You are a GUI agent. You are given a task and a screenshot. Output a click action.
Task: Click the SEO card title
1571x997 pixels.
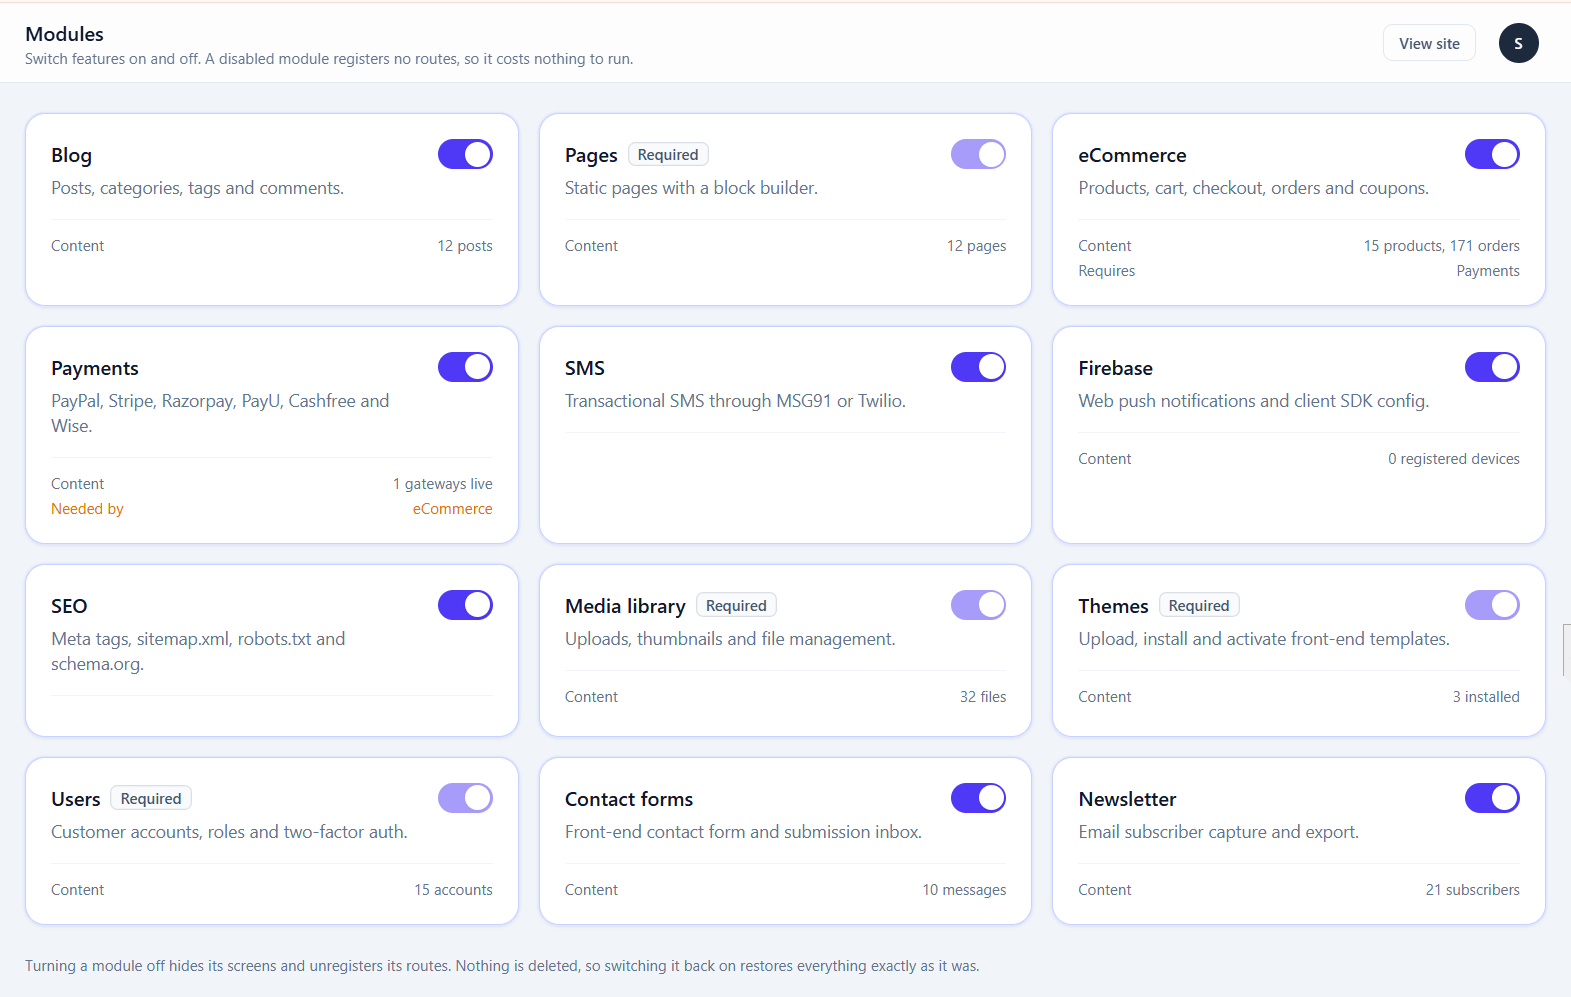coord(69,606)
